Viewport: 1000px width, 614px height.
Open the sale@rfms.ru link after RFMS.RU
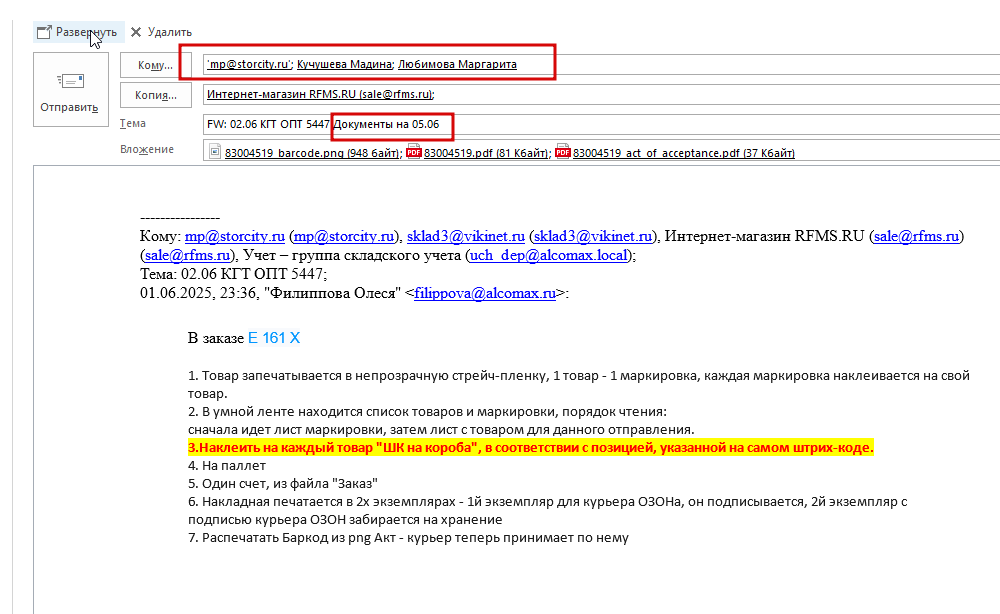pyautogui.click(x=916, y=237)
